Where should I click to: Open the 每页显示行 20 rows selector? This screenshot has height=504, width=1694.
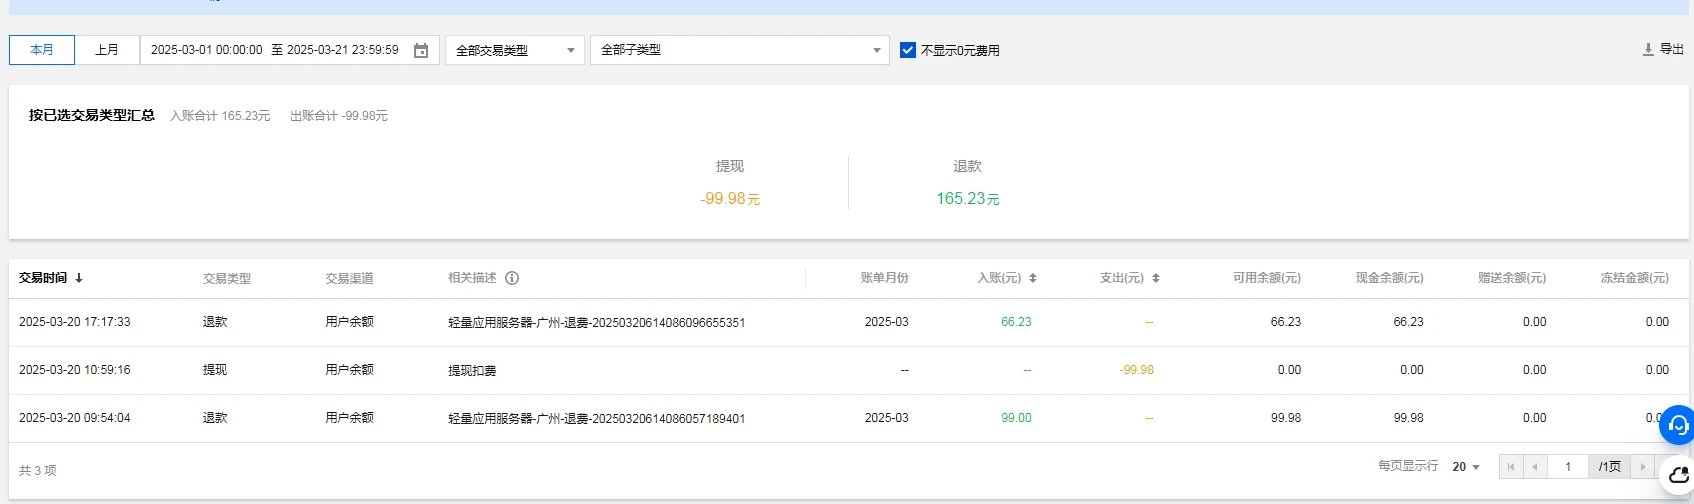1466,467
